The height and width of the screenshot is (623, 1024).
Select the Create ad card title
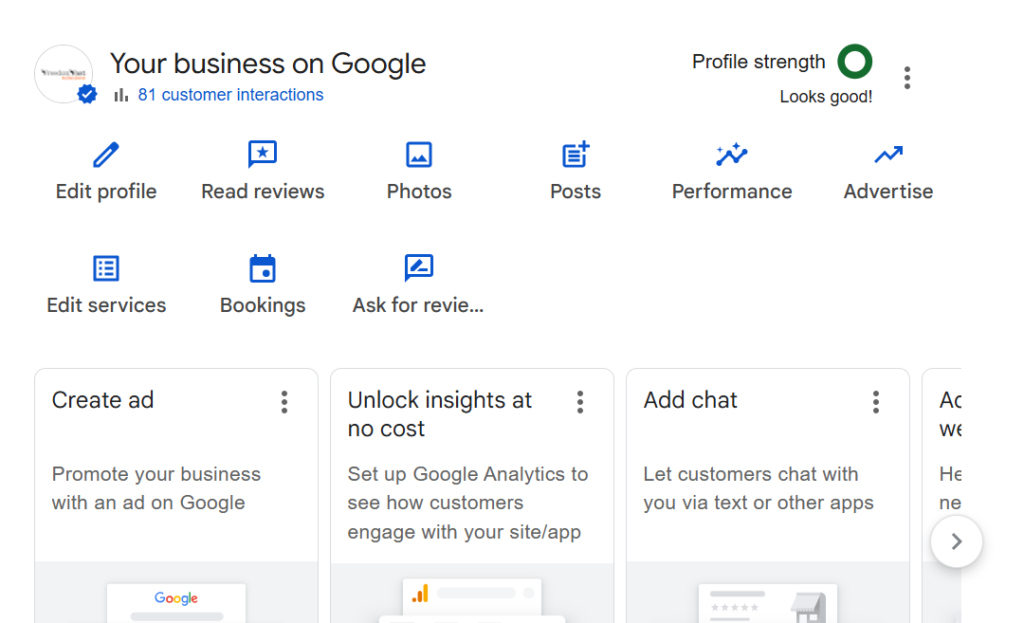click(x=103, y=400)
